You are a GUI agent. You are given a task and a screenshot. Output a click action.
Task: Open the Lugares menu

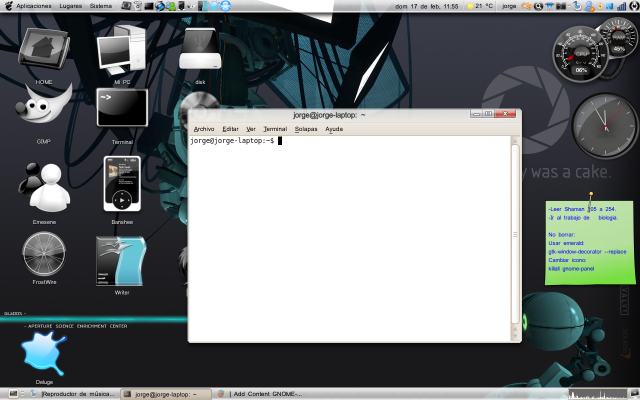tap(71, 6)
